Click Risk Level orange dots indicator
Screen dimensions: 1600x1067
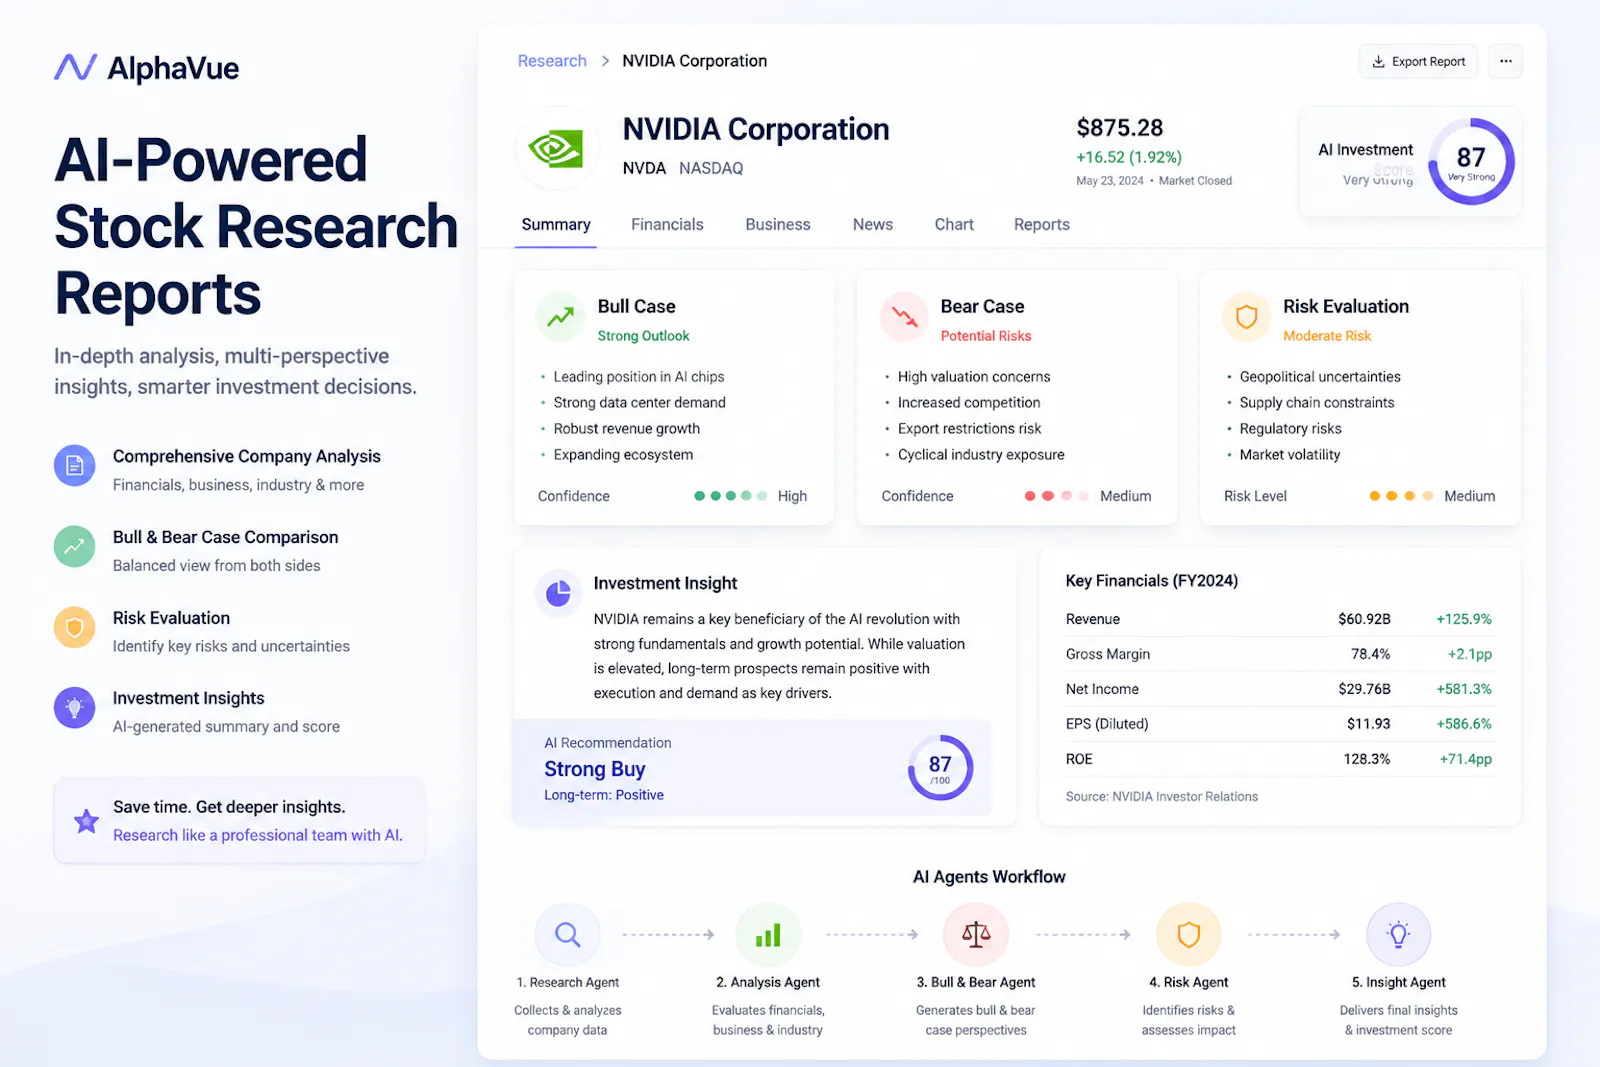[x=1401, y=496]
